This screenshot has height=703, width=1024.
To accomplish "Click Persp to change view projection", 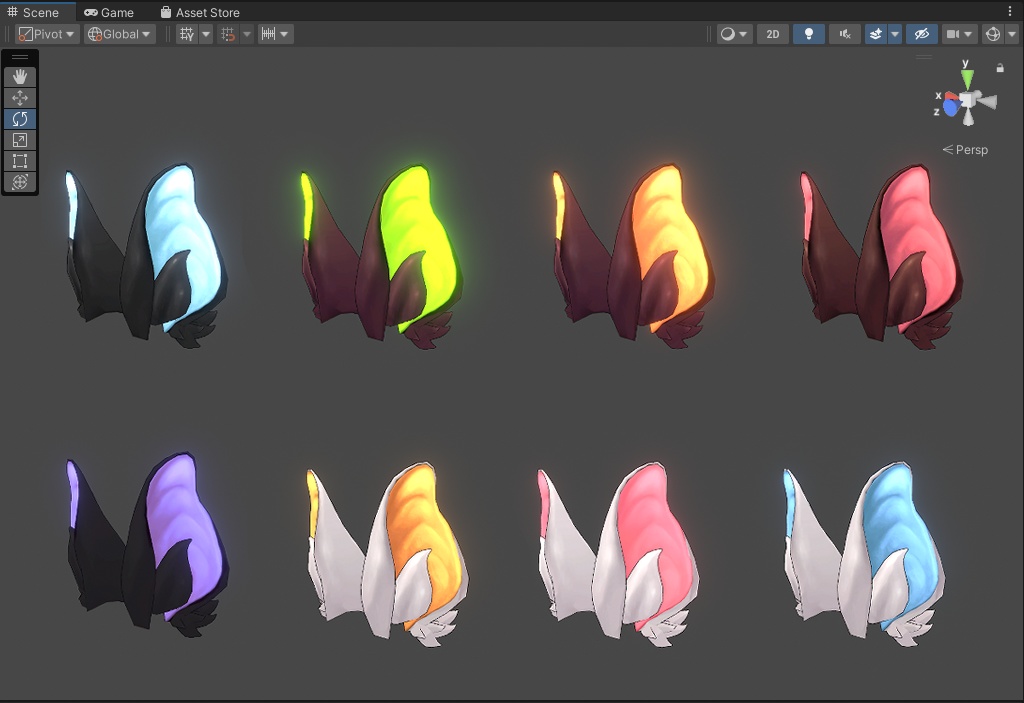I will [x=969, y=149].
